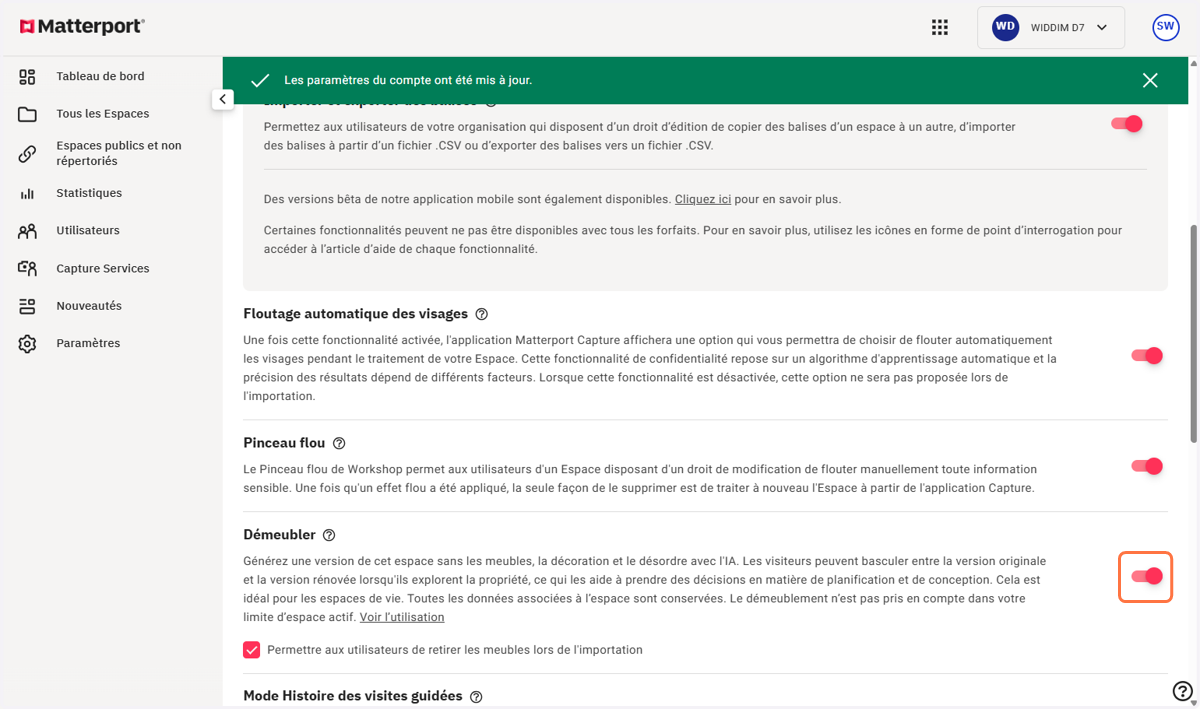Click 'Les paramètres du compte ont été mis à jour' message
Image resolution: width=1200 pixels, height=709 pixels.
pos(408,80)
